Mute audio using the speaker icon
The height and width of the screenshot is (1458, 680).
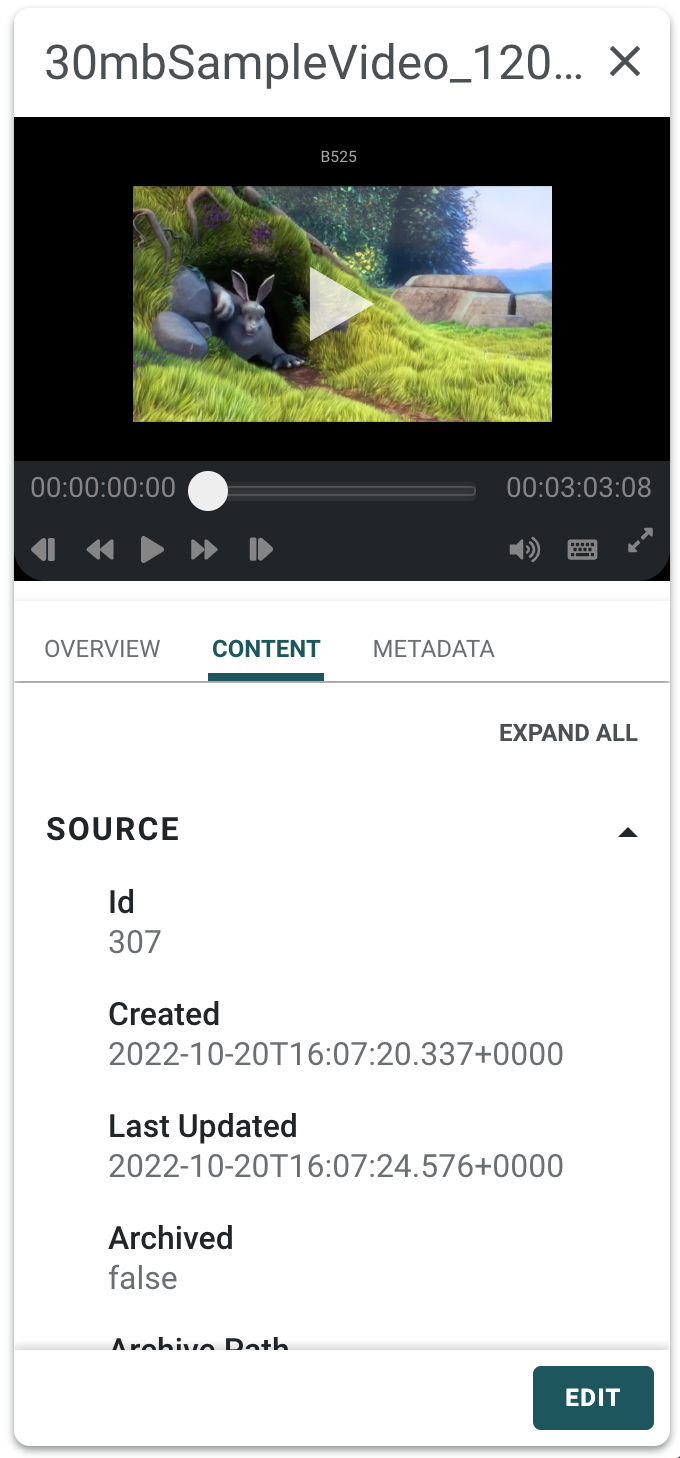(524, 549)
